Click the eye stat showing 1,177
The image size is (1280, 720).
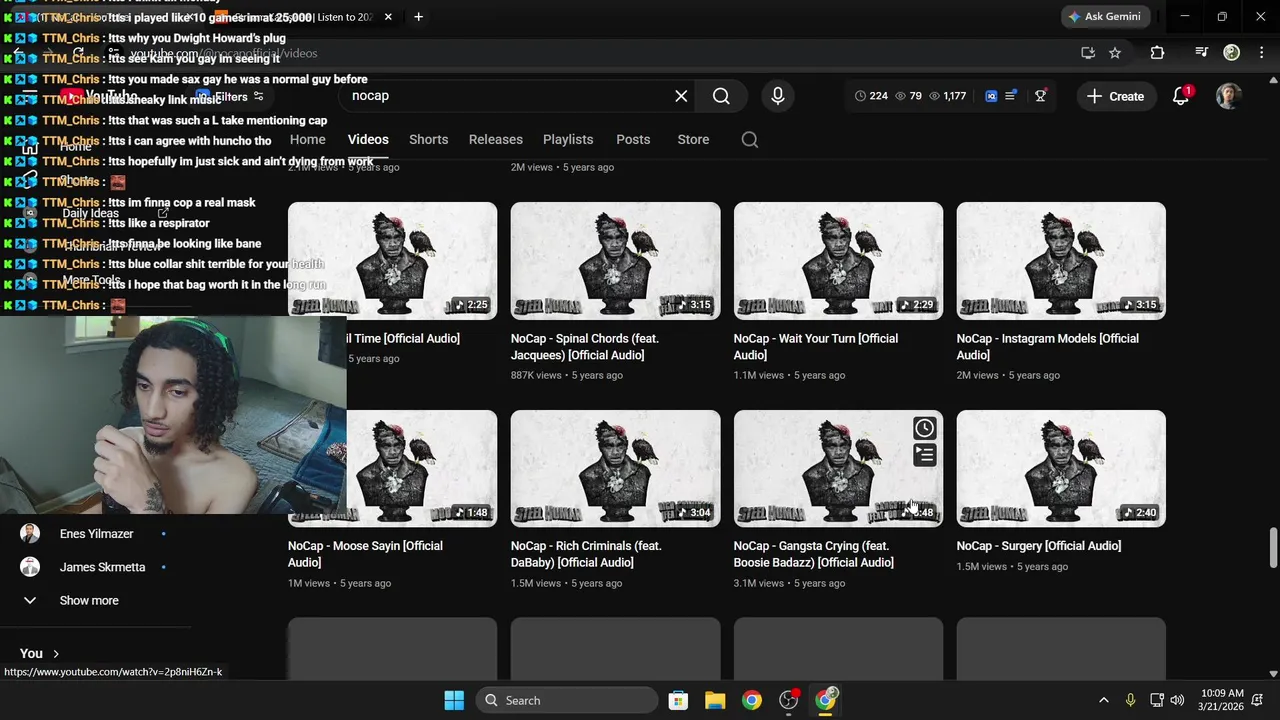[x=947, y=96]
